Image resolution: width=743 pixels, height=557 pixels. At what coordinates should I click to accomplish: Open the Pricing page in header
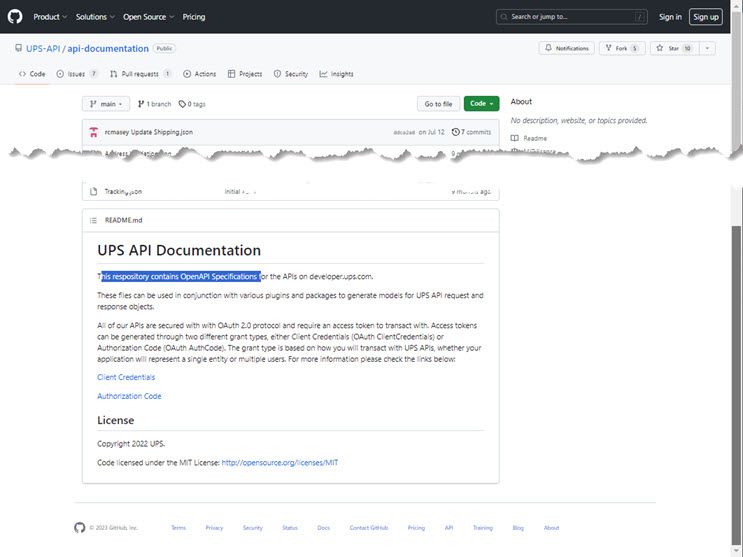pyautogui.click(x=194, y=17)
